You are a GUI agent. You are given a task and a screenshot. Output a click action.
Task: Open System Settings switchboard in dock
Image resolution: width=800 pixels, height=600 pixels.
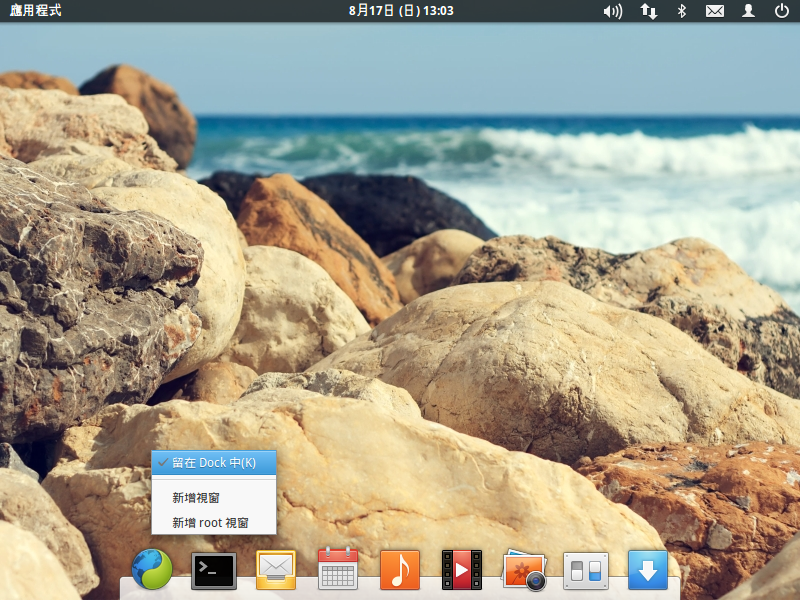586,571
